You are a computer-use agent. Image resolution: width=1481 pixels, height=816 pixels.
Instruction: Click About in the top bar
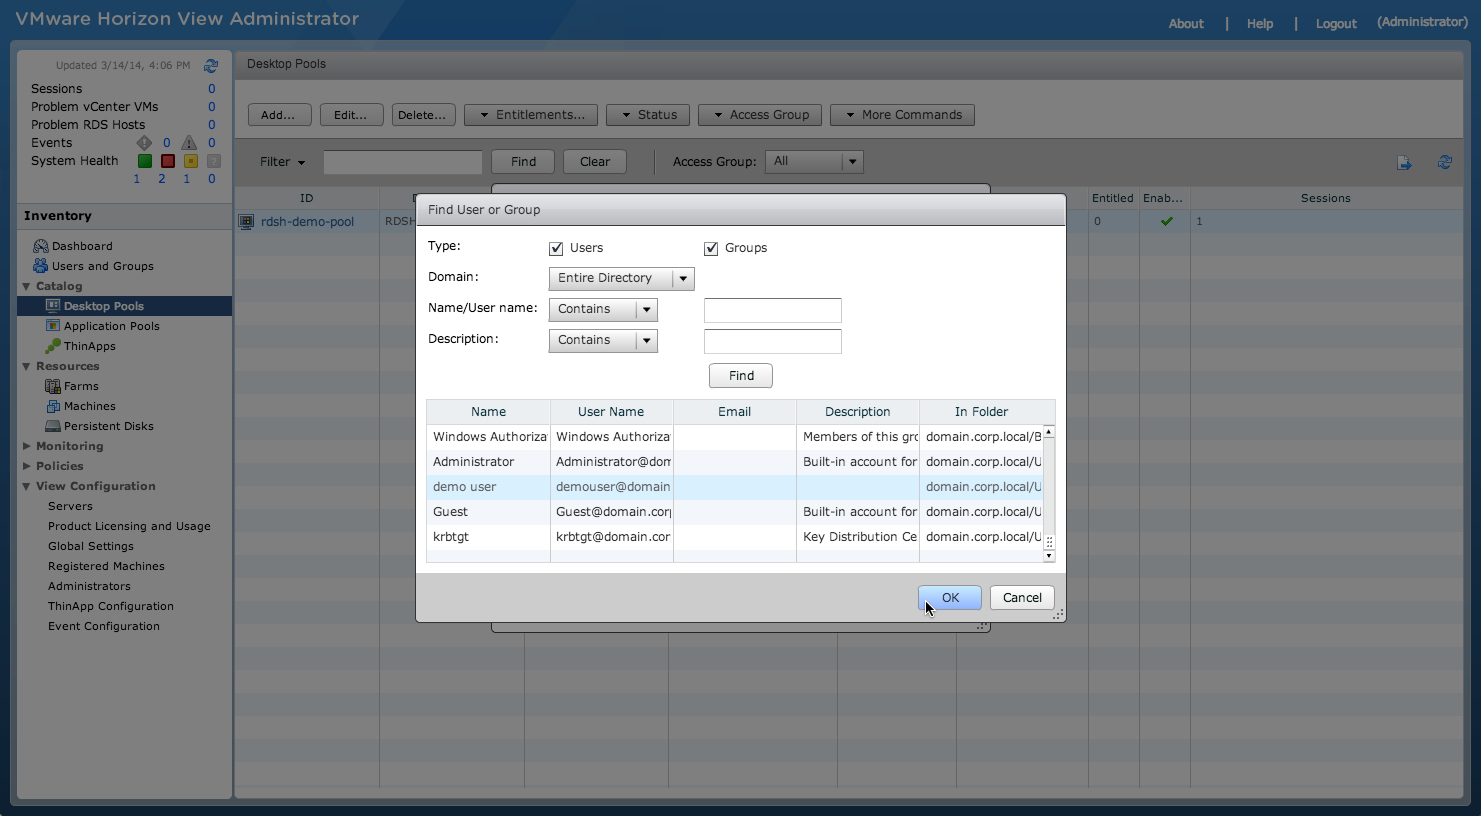coord(1185,23)
